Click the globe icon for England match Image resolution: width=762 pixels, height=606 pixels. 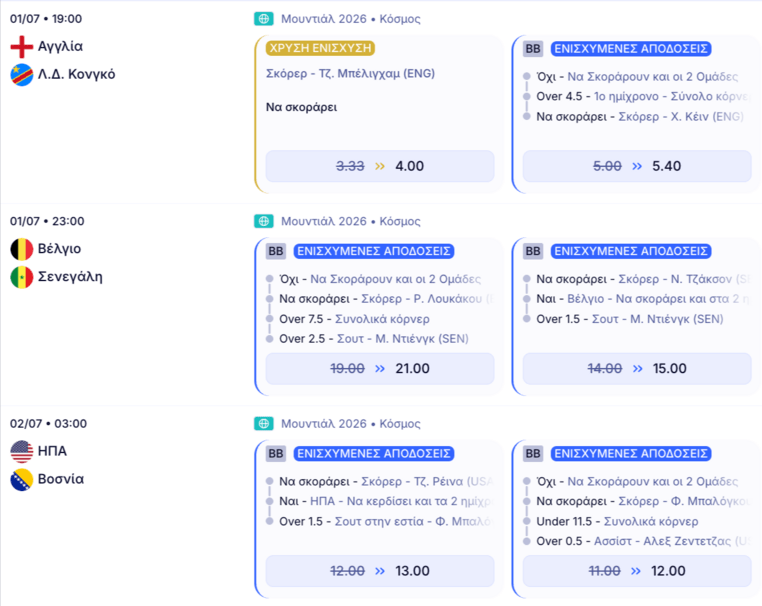[263, 19]
